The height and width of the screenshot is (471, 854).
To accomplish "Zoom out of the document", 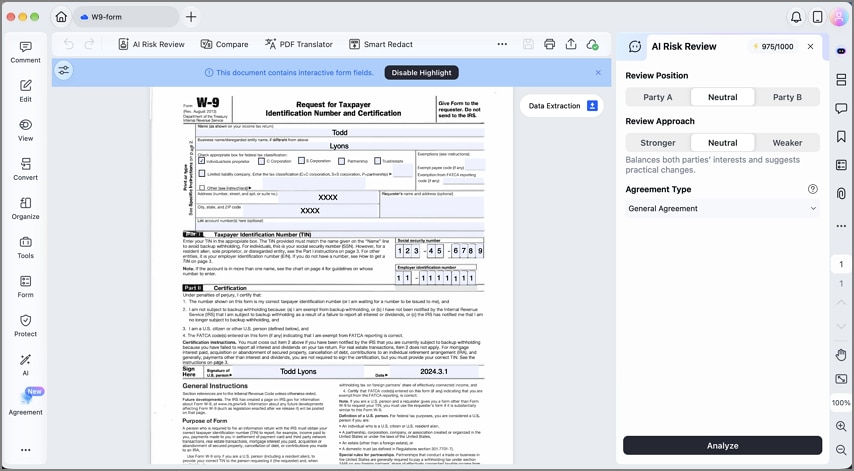I will (841, 450).
